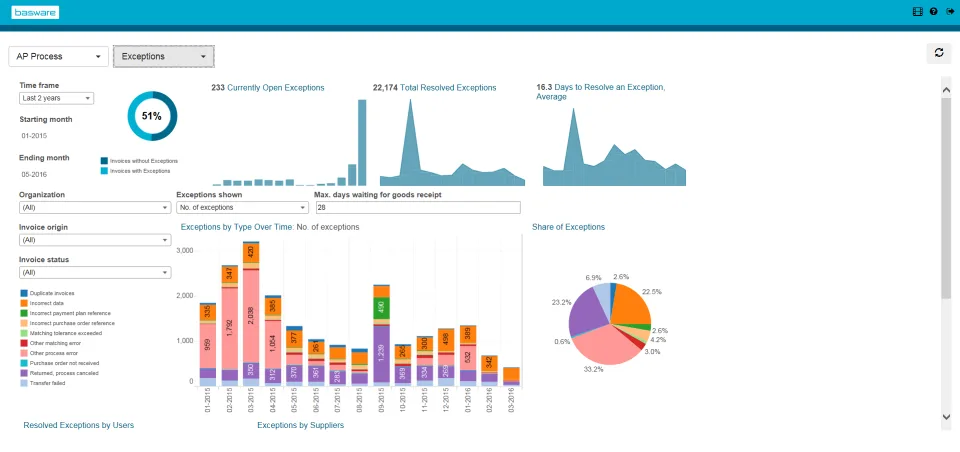The image size is (960, 452).
Task: Select Matching tolerance exceeded legend swatch
Action: pyautogui.click(x=24, y=333)
